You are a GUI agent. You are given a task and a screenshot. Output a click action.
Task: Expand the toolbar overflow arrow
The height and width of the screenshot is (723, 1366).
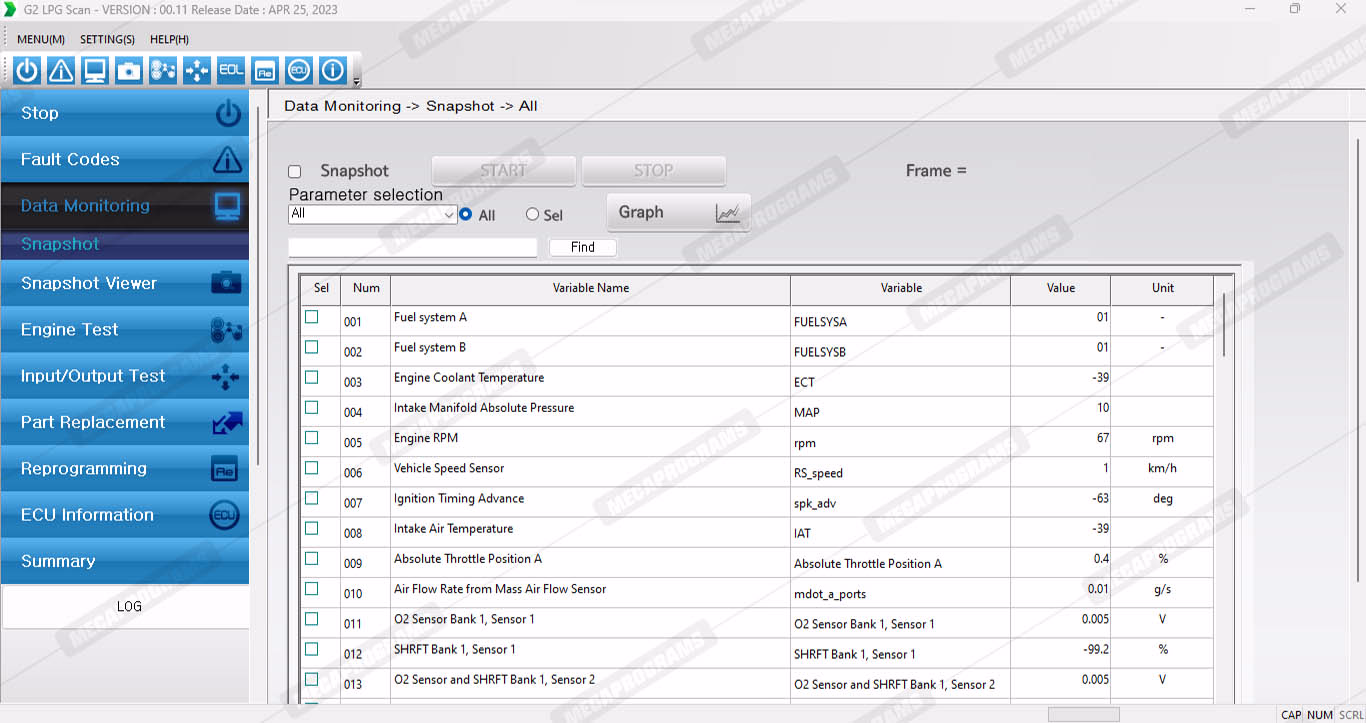(357, 82)
